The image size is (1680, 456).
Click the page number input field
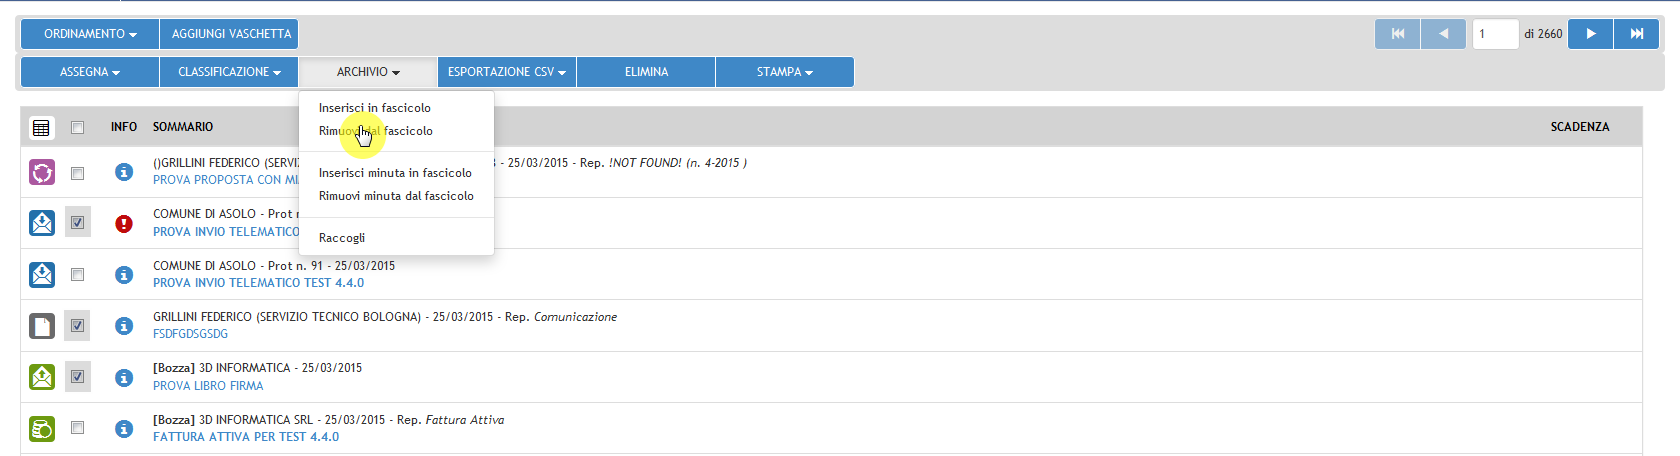tap(1495, 34)
